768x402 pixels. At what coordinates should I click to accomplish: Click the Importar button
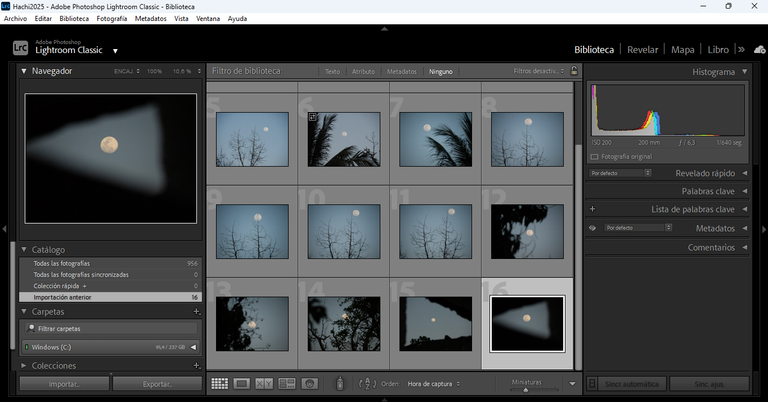[64, 384]
